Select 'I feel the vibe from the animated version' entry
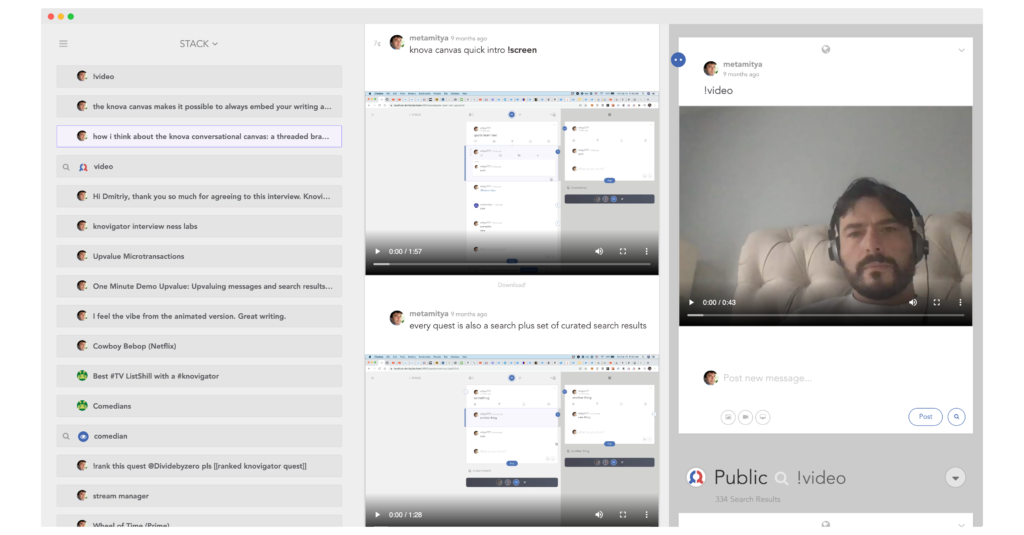The image size is (1024, 535). pos(199,316)
